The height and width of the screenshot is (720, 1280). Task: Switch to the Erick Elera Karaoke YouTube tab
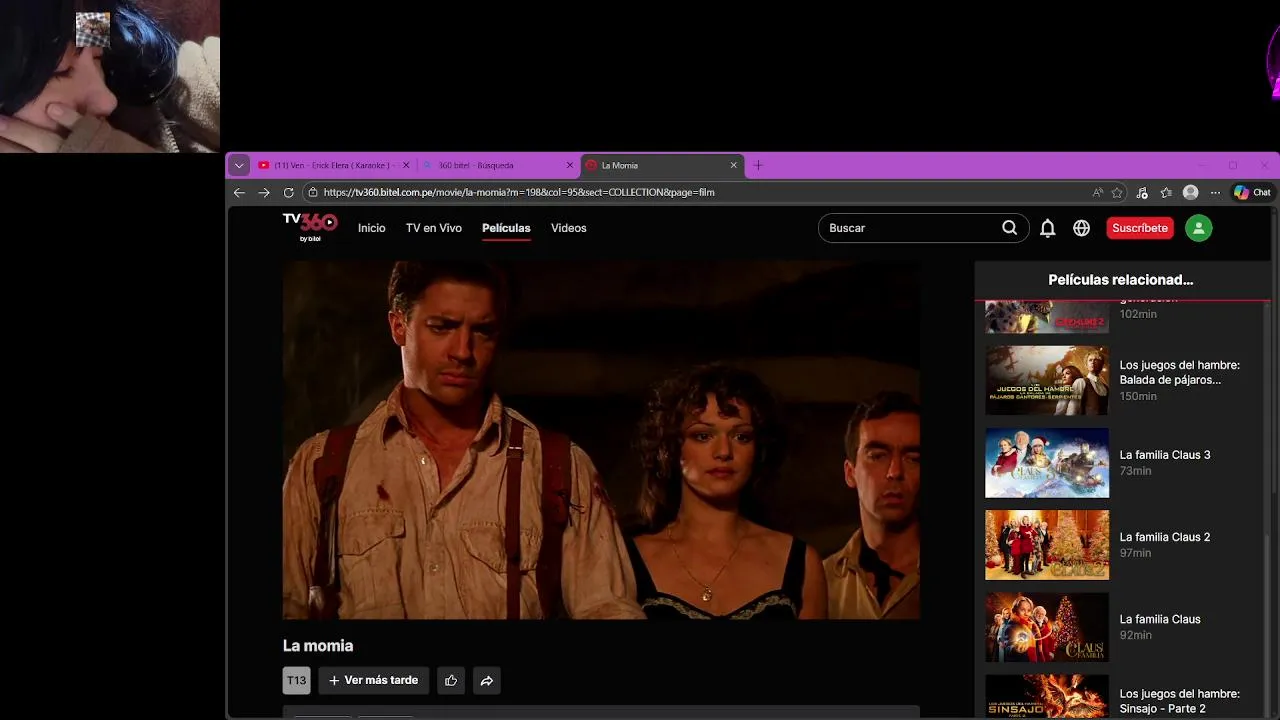(333, 165)
